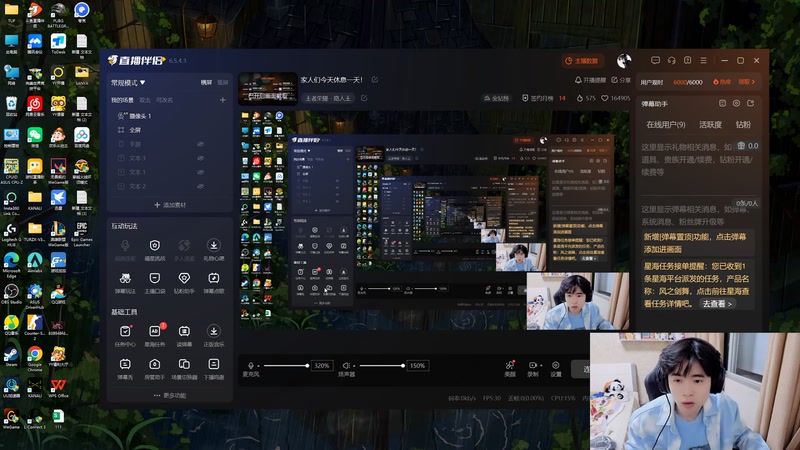
Task: Click the 150% speaker volume field
Action: [x=417, y=366]
